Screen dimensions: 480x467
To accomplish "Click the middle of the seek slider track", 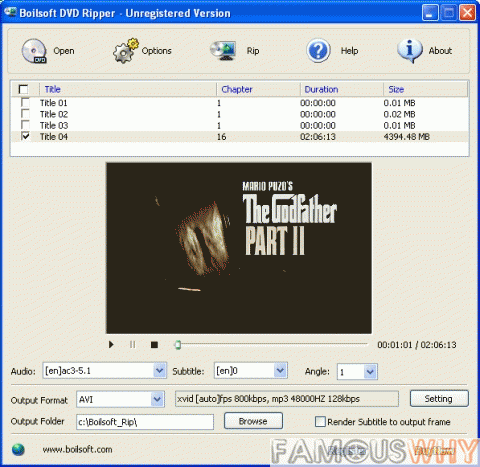I will [271, 345].
